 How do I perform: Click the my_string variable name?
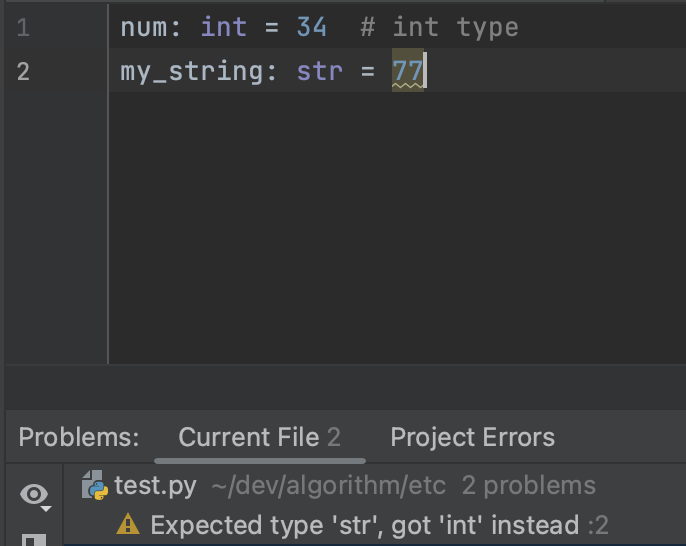click(x=192, y=71)
